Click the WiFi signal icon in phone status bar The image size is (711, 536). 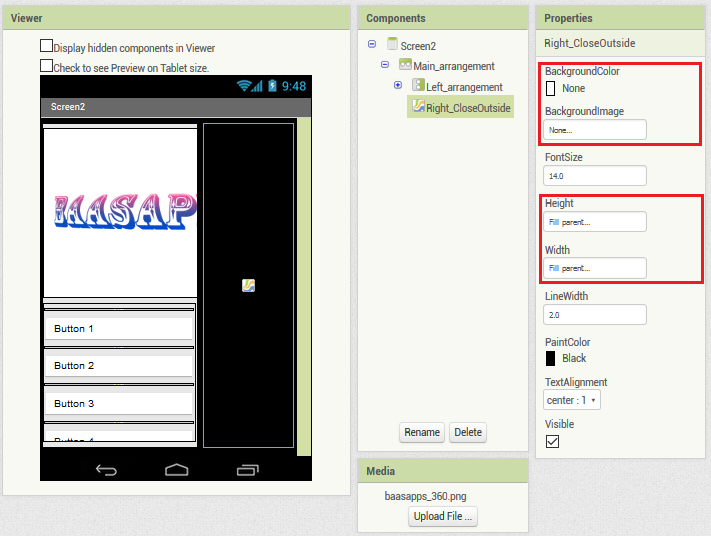244,86
